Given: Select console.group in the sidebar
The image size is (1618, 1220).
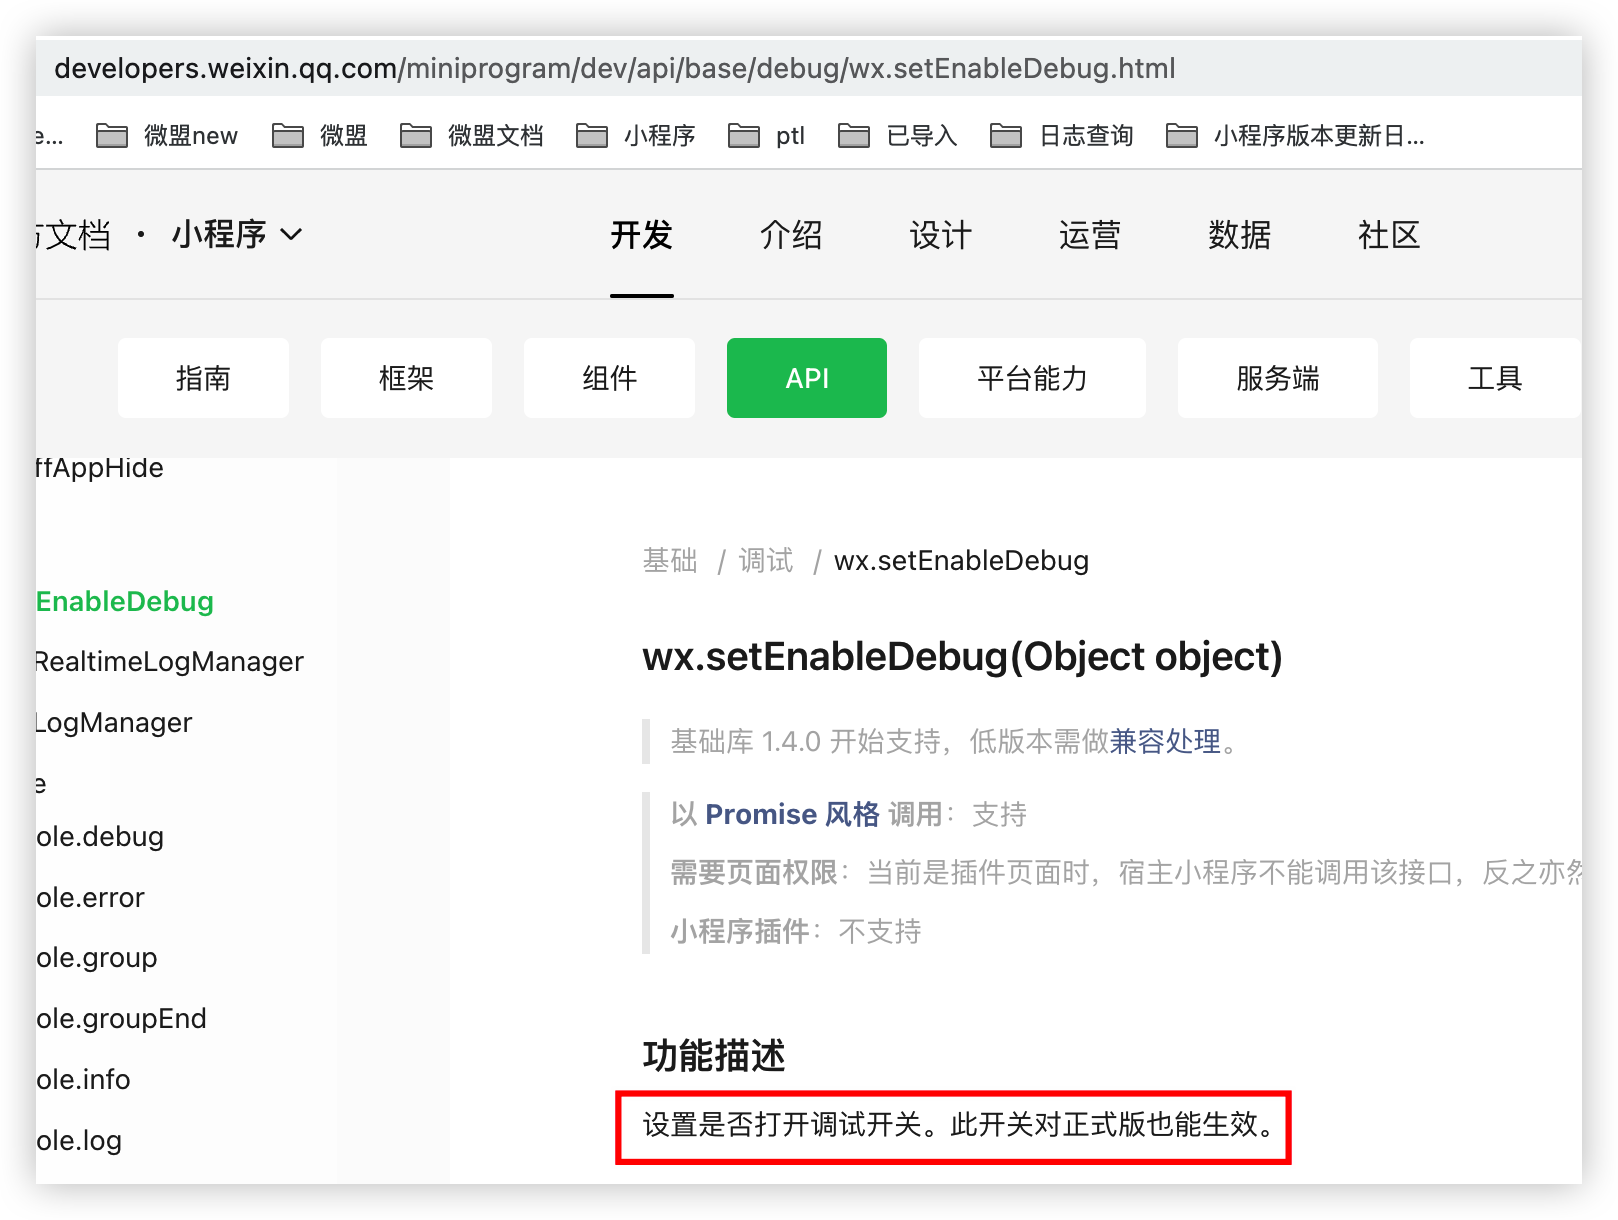Looking at the screenshot, I should click(93, 958).
